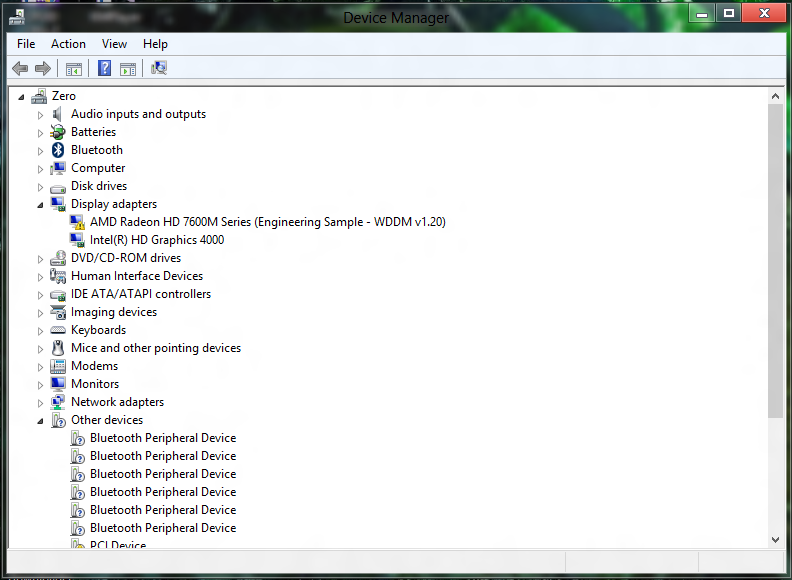Image resolution: width=792 pixels, height=580 pixels.
Task: Toggle the action pane toolbar icon
Action: pyautogui.click(x=128, y=69)
